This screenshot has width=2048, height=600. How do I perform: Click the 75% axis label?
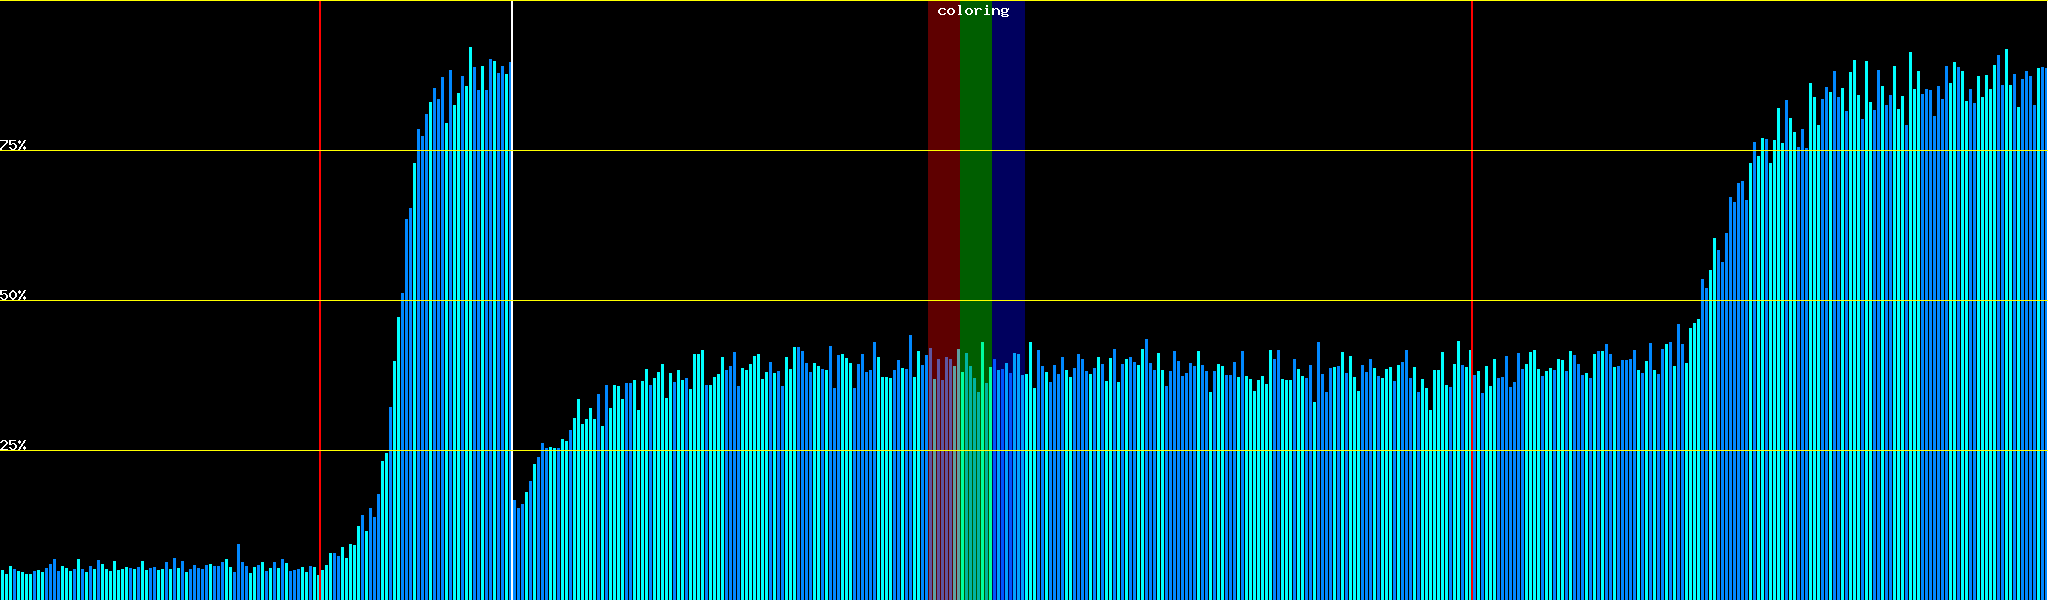click(x=13, y=145)
